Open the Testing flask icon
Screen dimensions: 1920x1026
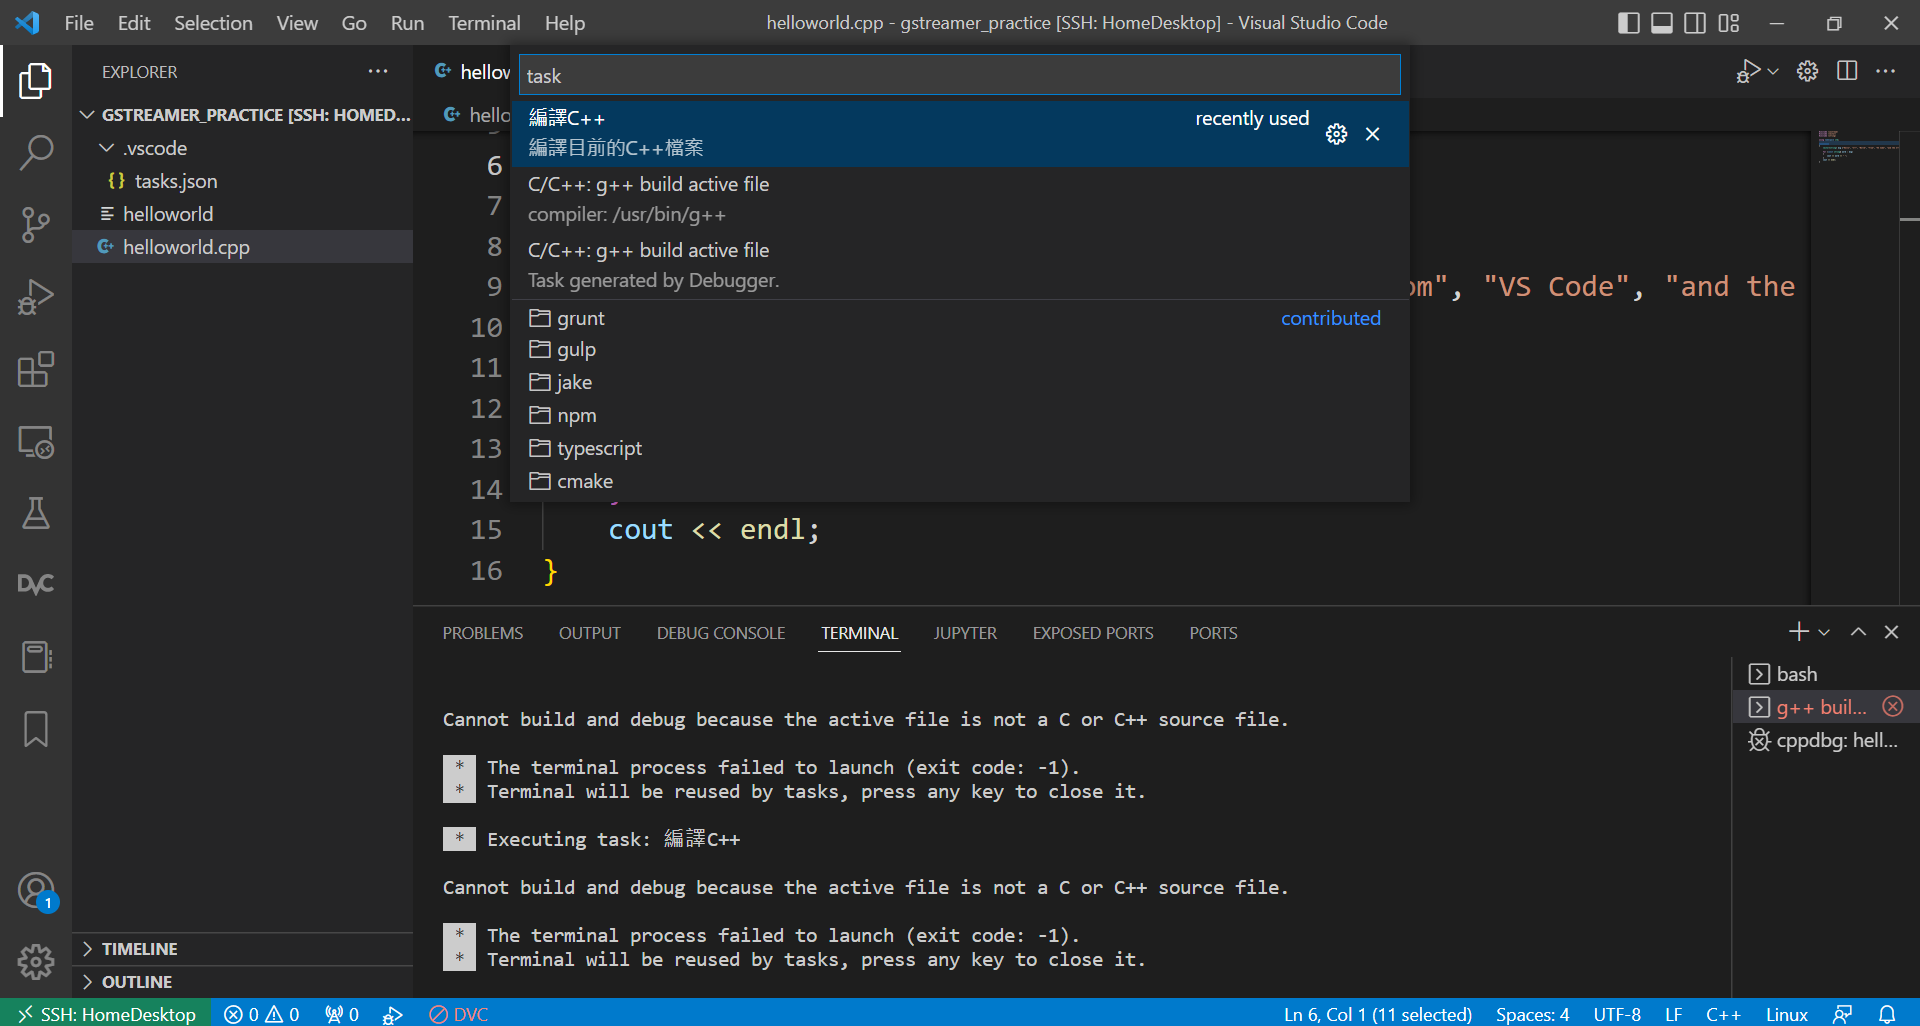pyautogui.click(x=35, y=513)
